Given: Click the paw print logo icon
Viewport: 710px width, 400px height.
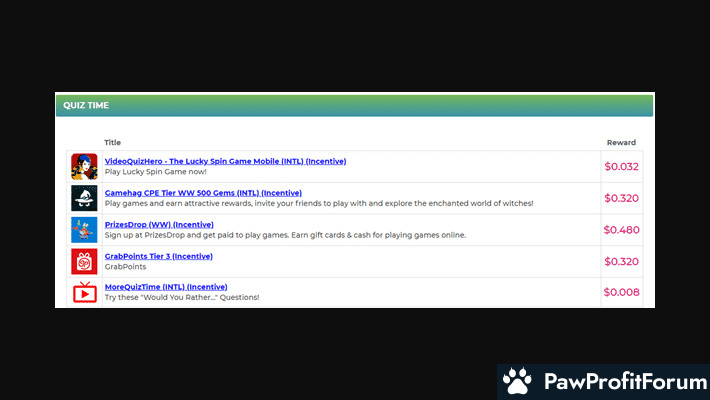Looking at the screenshot, I should point(517,382).
